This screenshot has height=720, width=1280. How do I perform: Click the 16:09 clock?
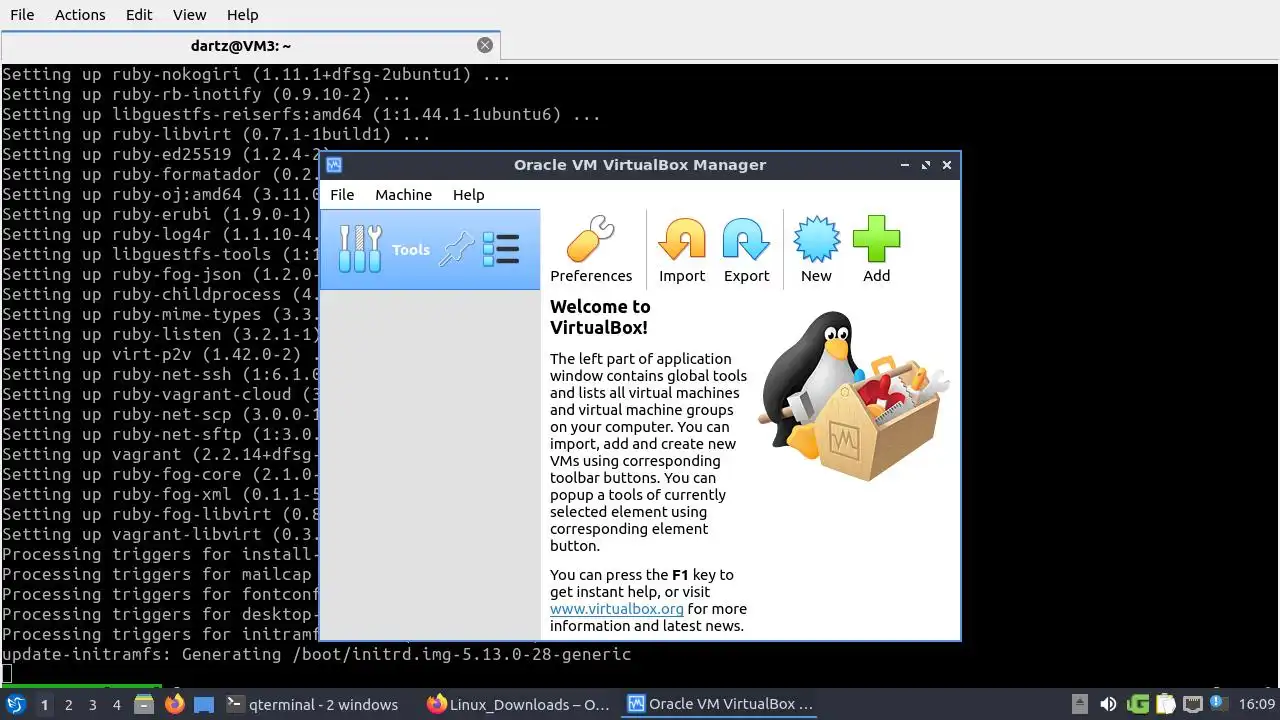tap(1257, 704)
